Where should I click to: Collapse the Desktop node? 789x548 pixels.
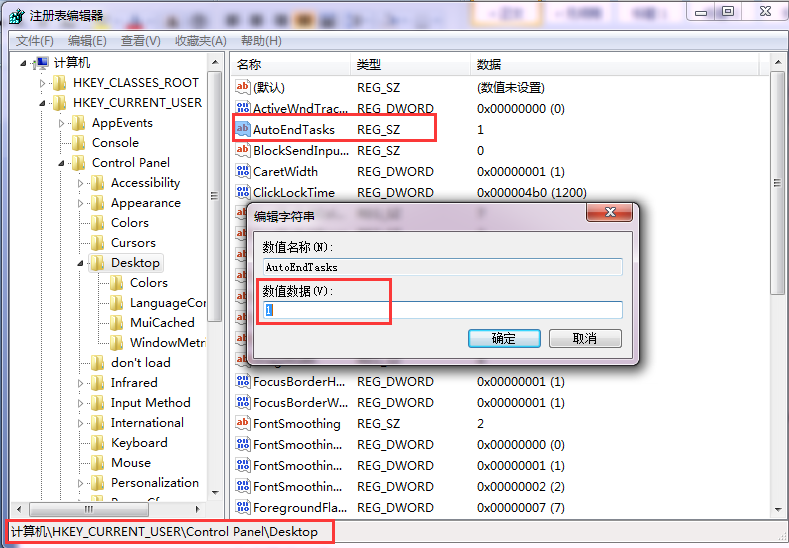coord(81,263)
